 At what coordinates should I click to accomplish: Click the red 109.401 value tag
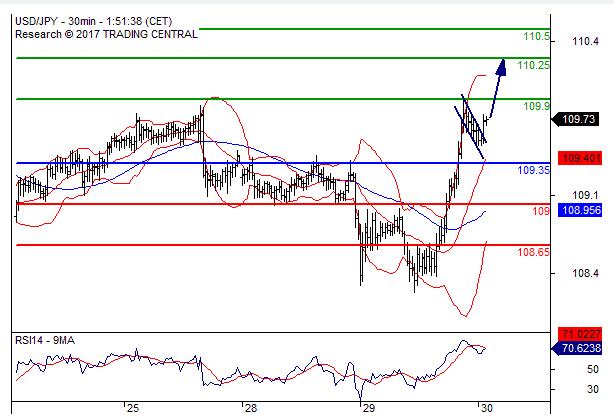[x=580, y=158]
